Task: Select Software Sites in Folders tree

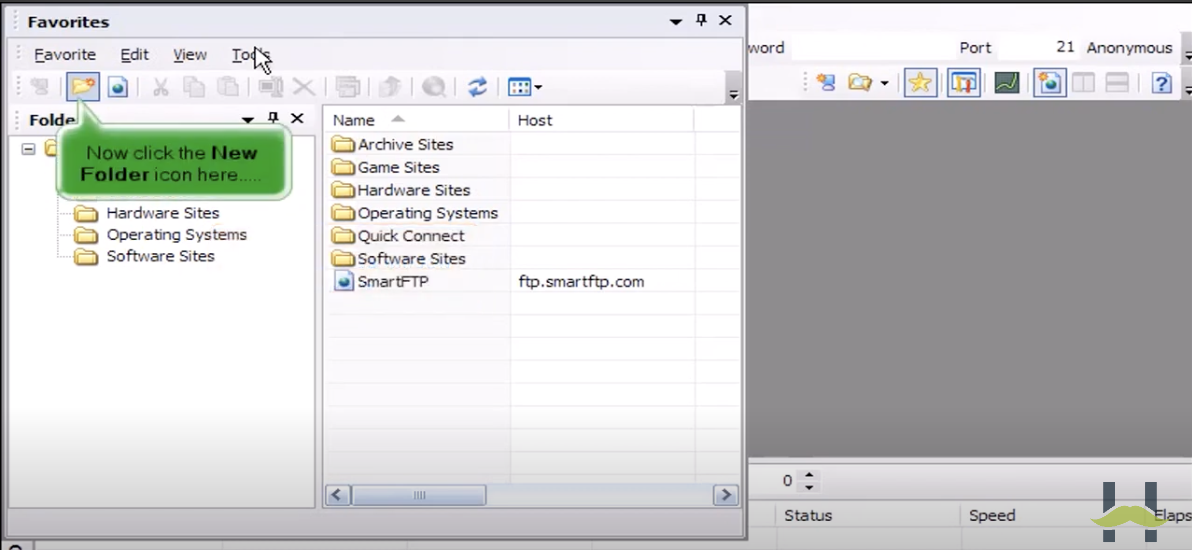Action: (160, 256)
